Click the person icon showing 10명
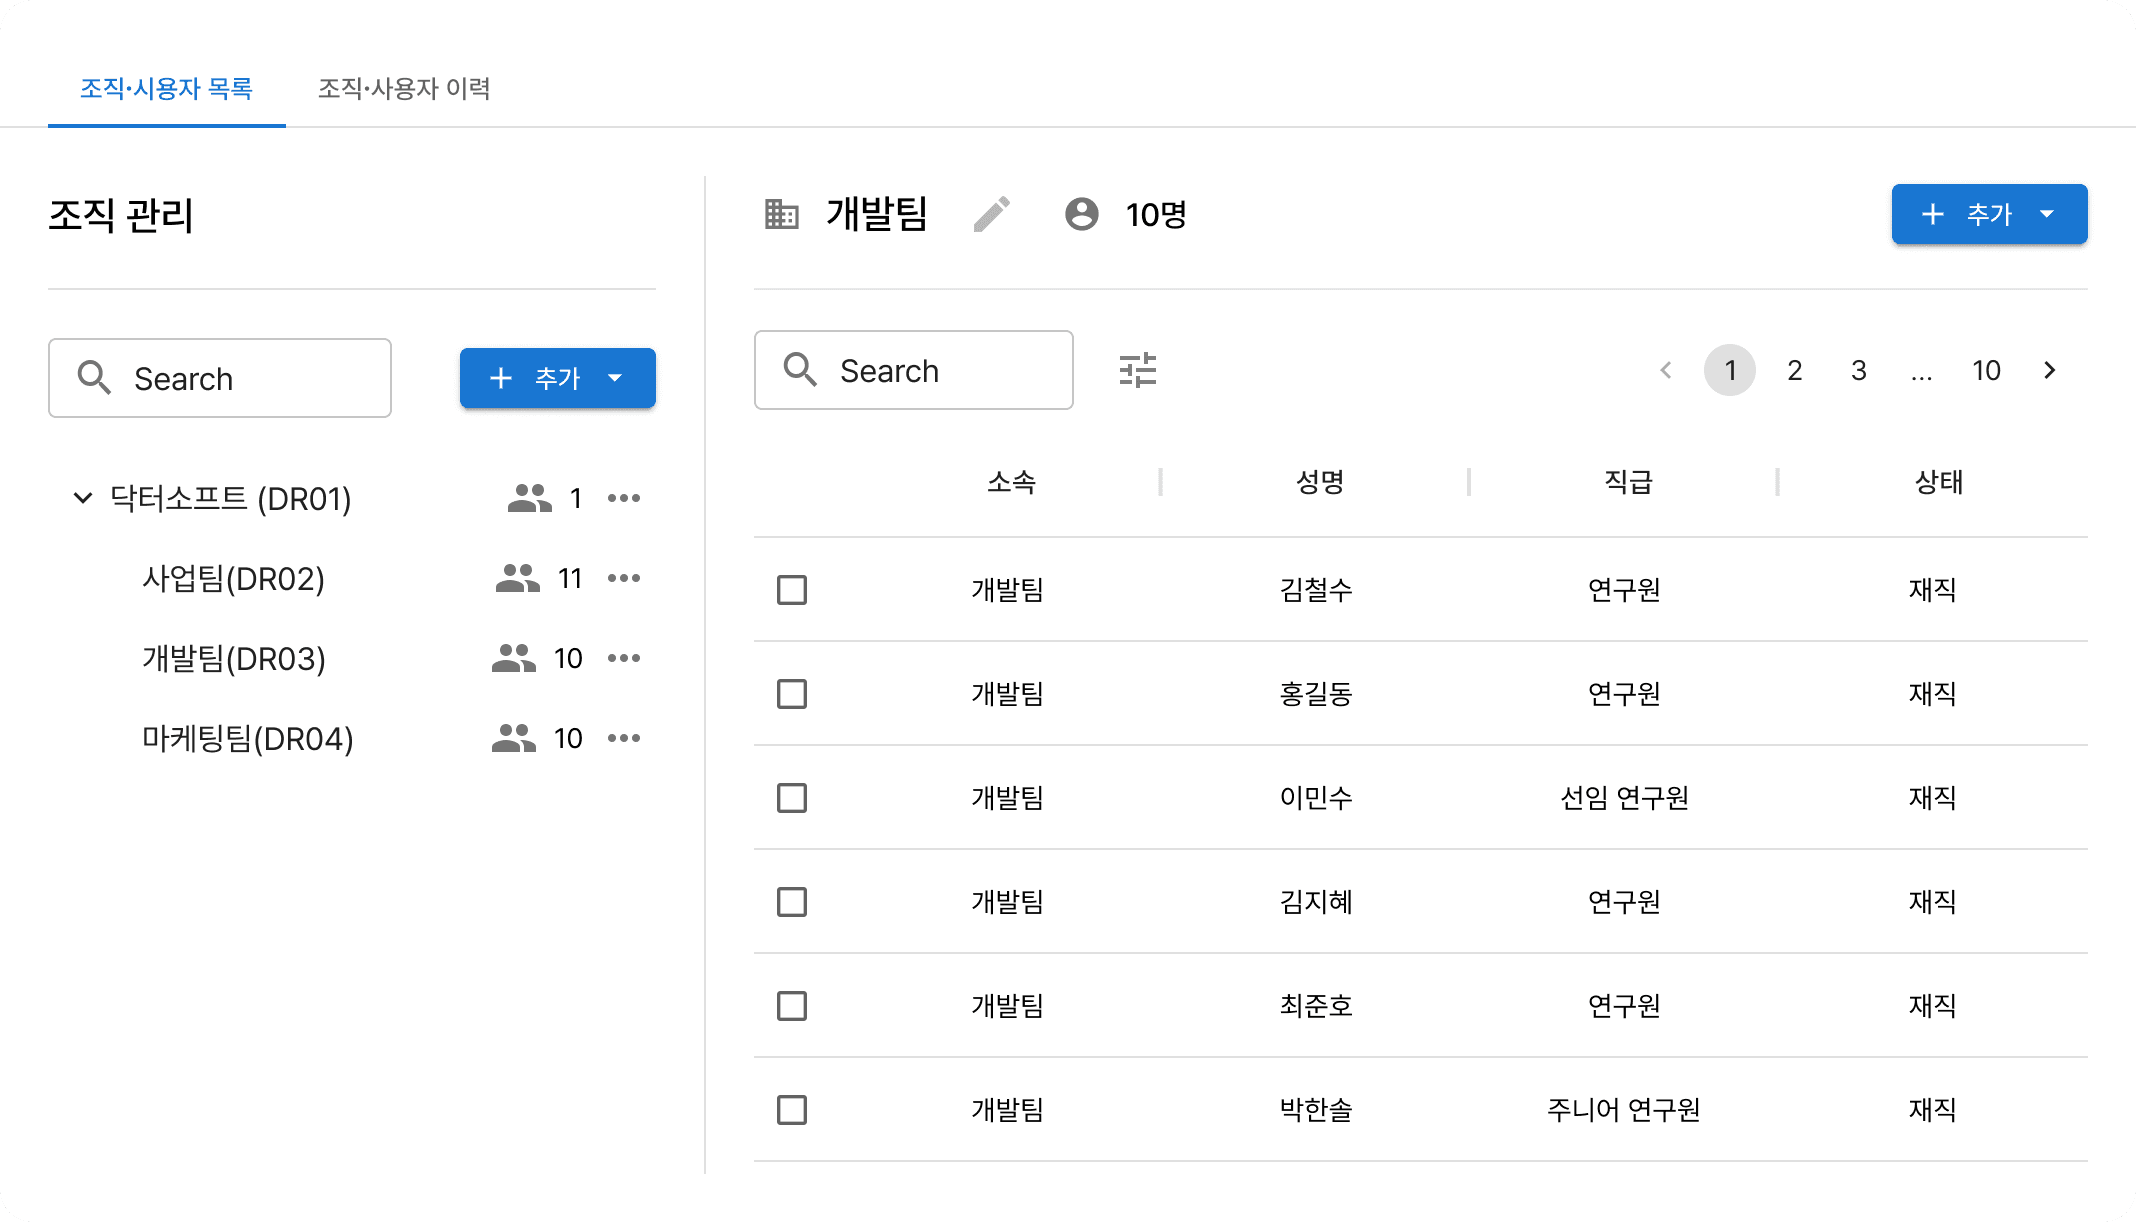The width and height of the screenshot is (2136, 1222). pyautogui.click(x=1081, y=214)
